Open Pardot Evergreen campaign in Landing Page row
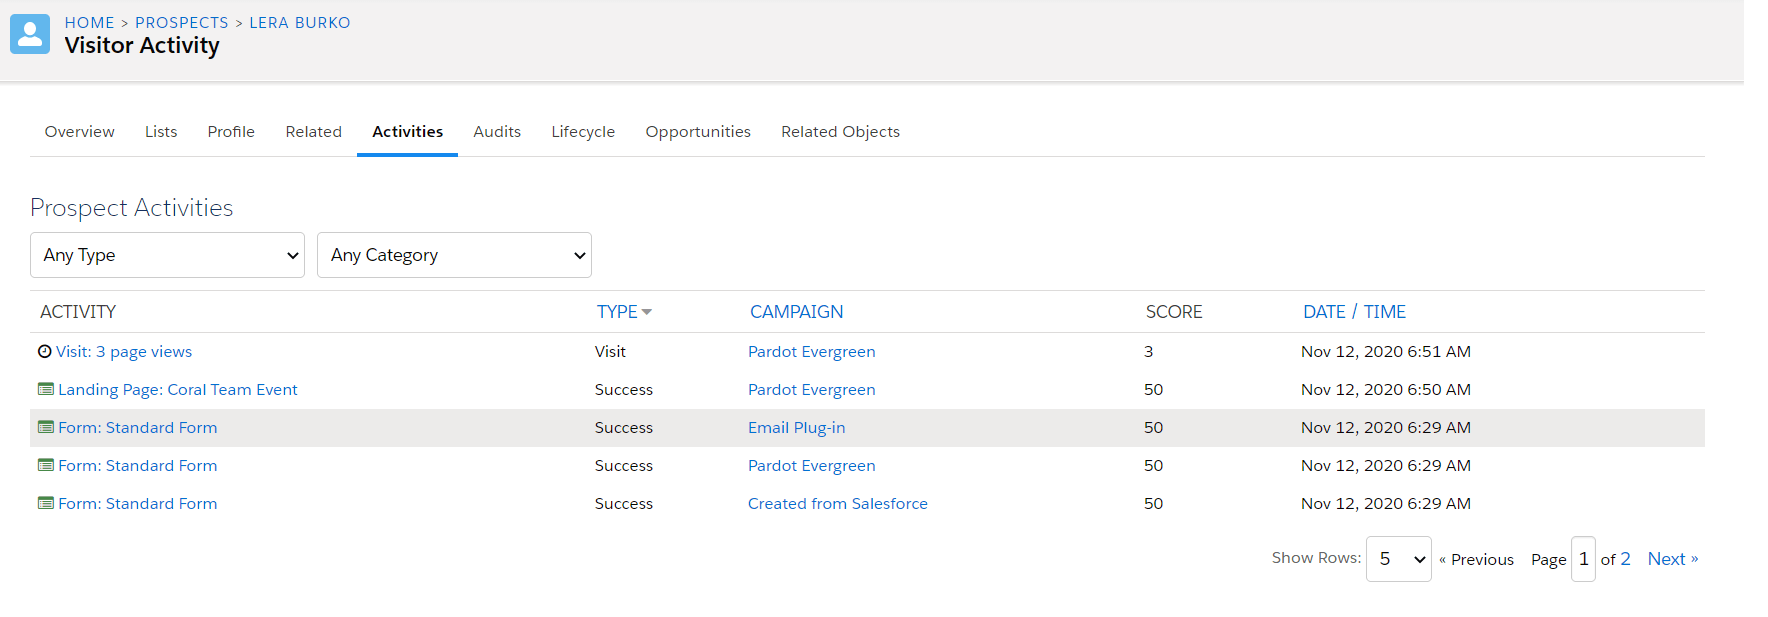The image size is (1768, 617). (812, 390)
